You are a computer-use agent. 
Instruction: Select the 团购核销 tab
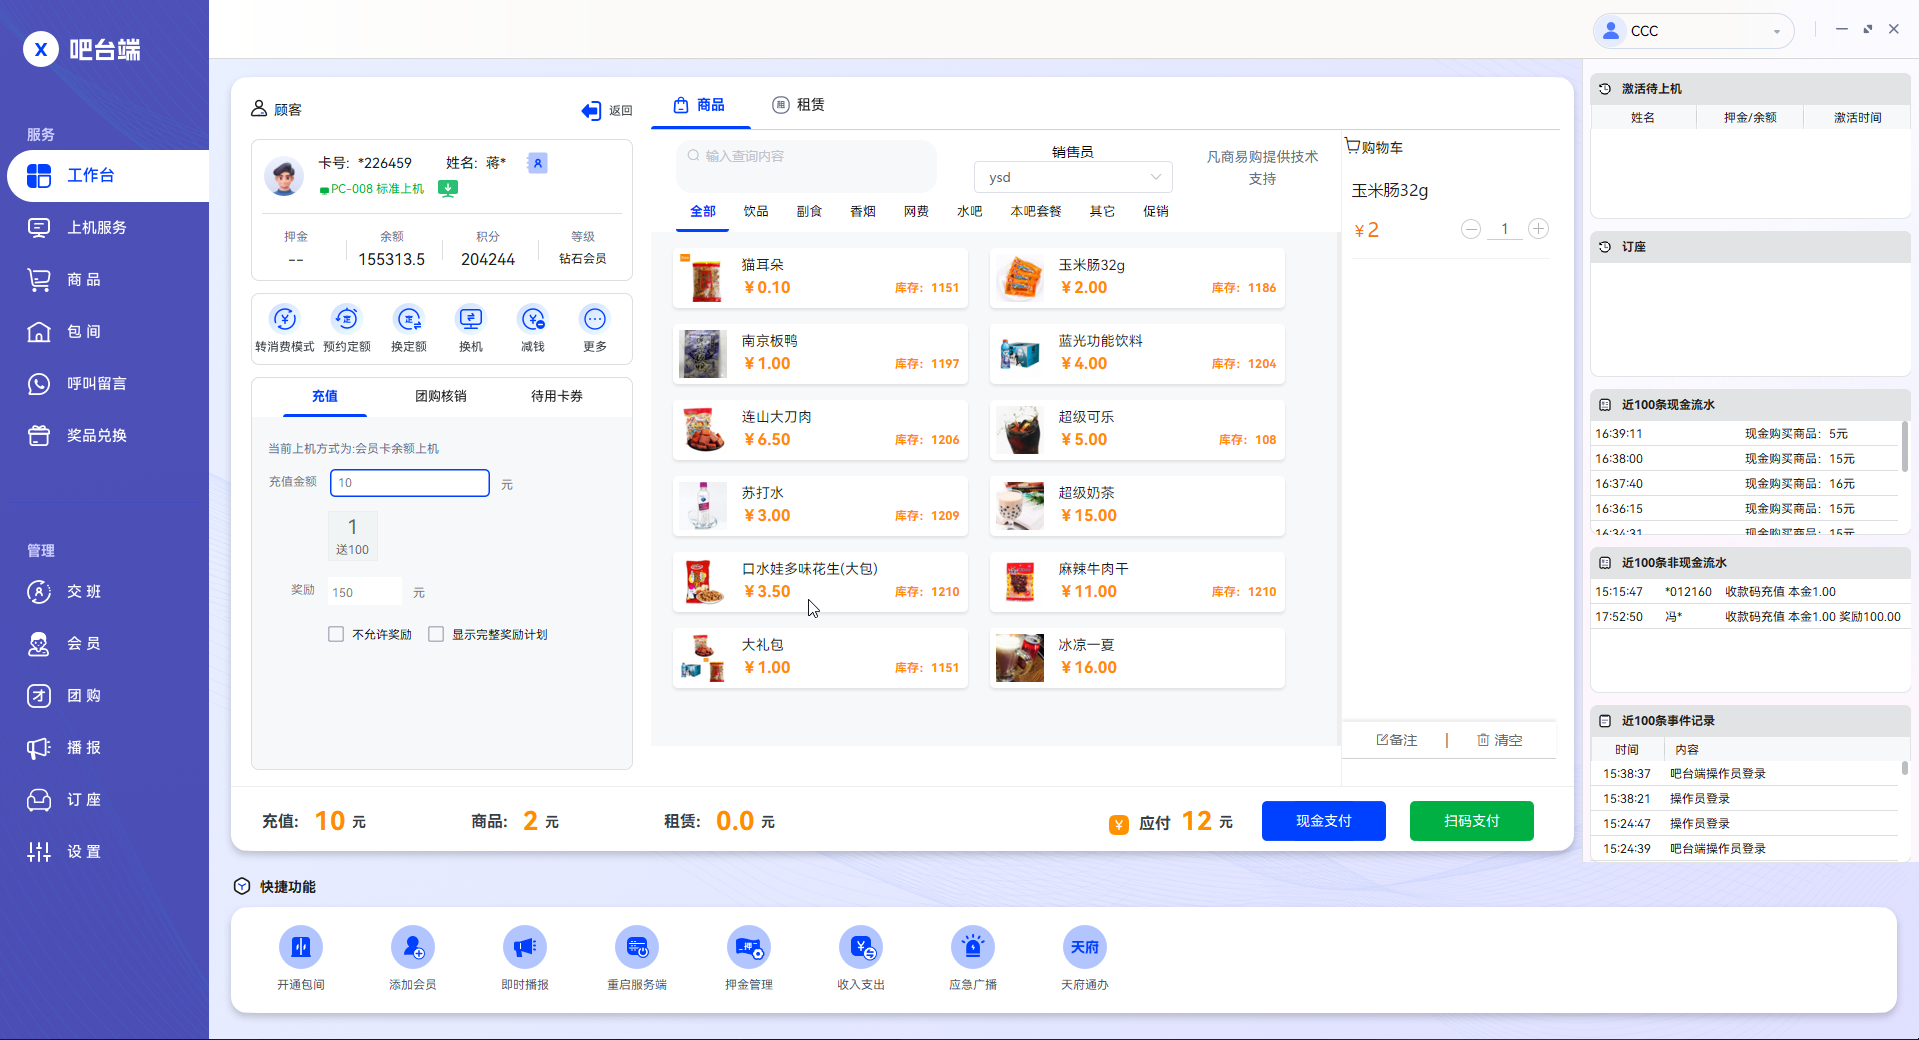click(441, 396)
